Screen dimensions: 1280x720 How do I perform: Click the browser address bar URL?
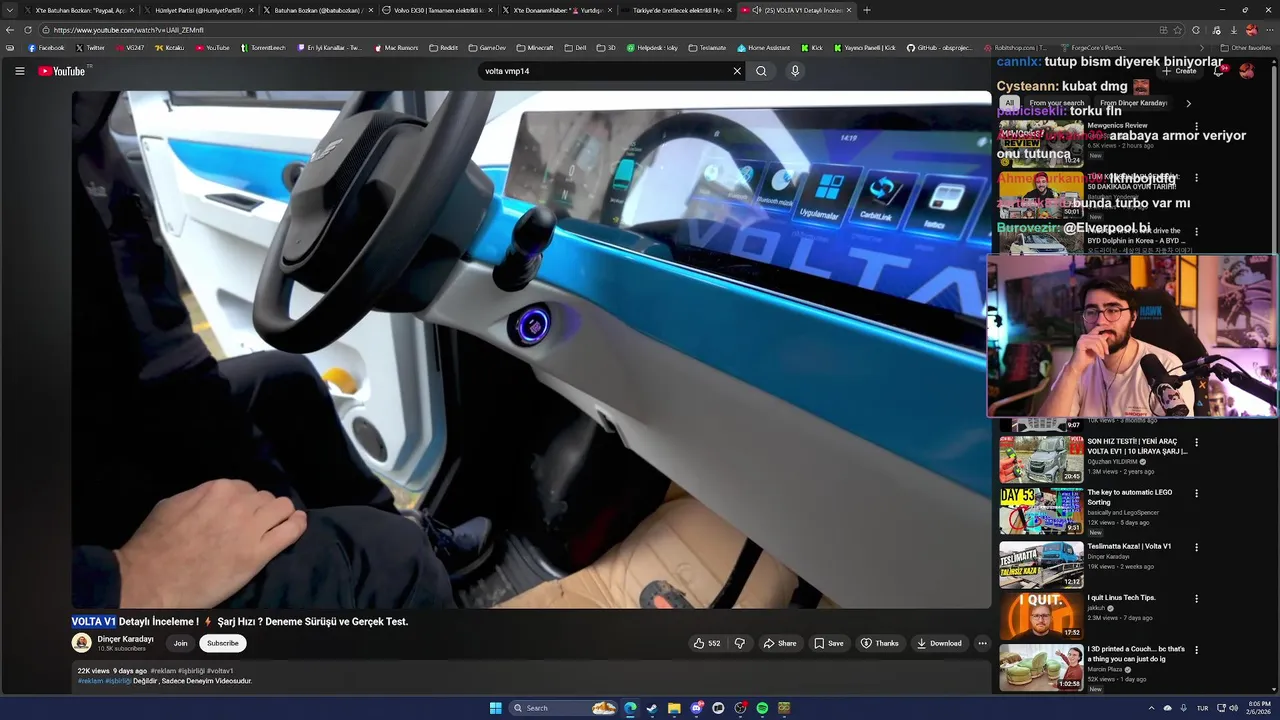[x=128, y=30]
